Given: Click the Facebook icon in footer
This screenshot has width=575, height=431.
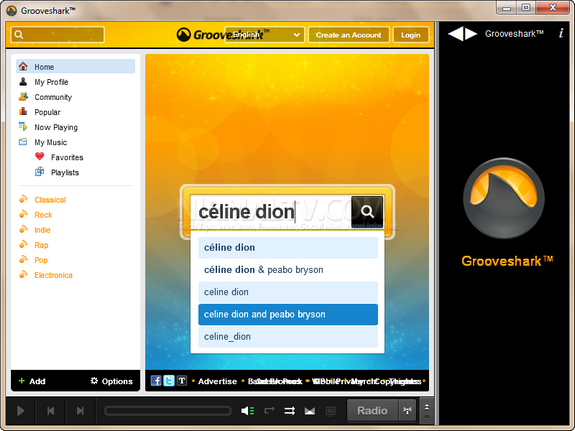Looking at the screenshot, I should pos(156,381).
